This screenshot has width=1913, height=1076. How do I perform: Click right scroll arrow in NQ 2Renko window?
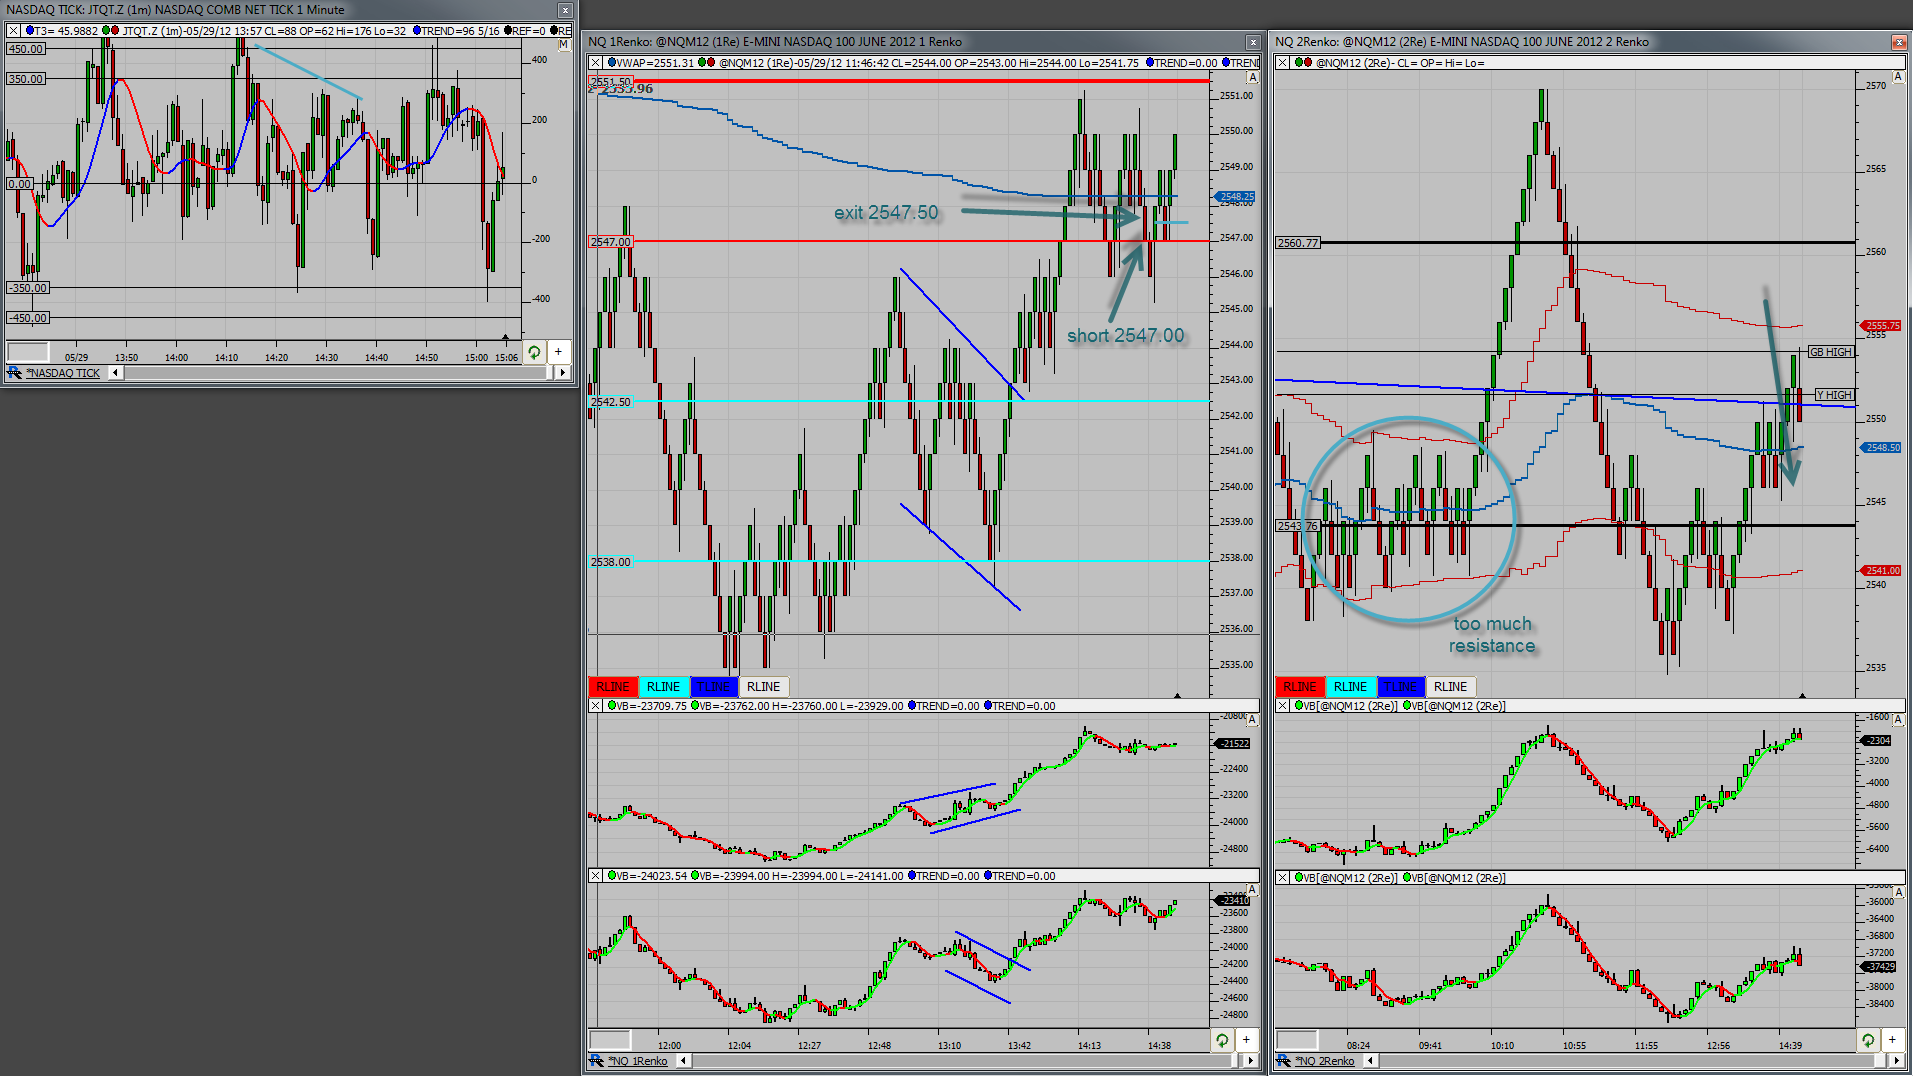(x=1897, y=1061)
